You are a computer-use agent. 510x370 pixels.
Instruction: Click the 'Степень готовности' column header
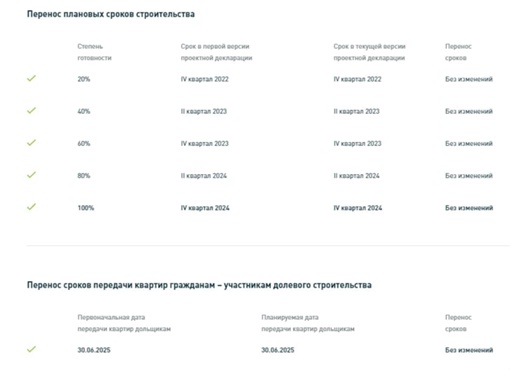(x=94, y=52)
